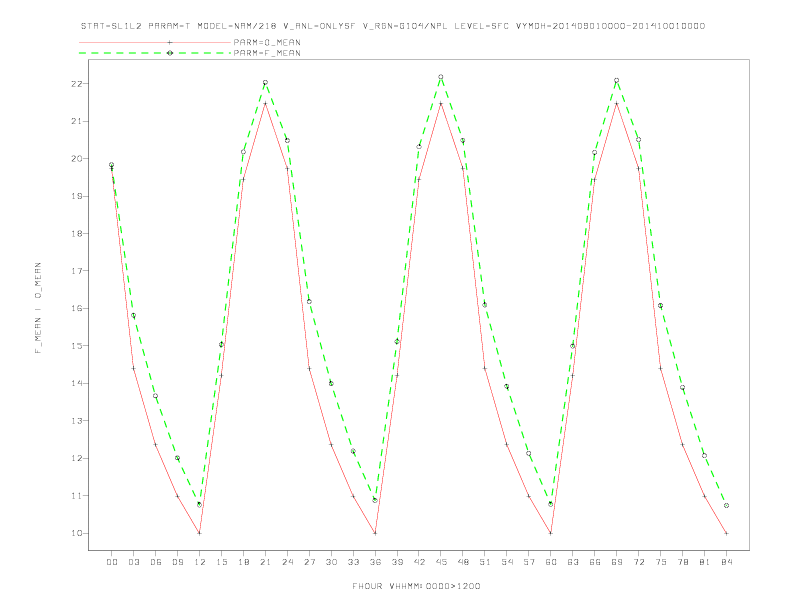The image size is (792, 612).
Task: Click y-axis tick label 20
Action: point(76,159)
